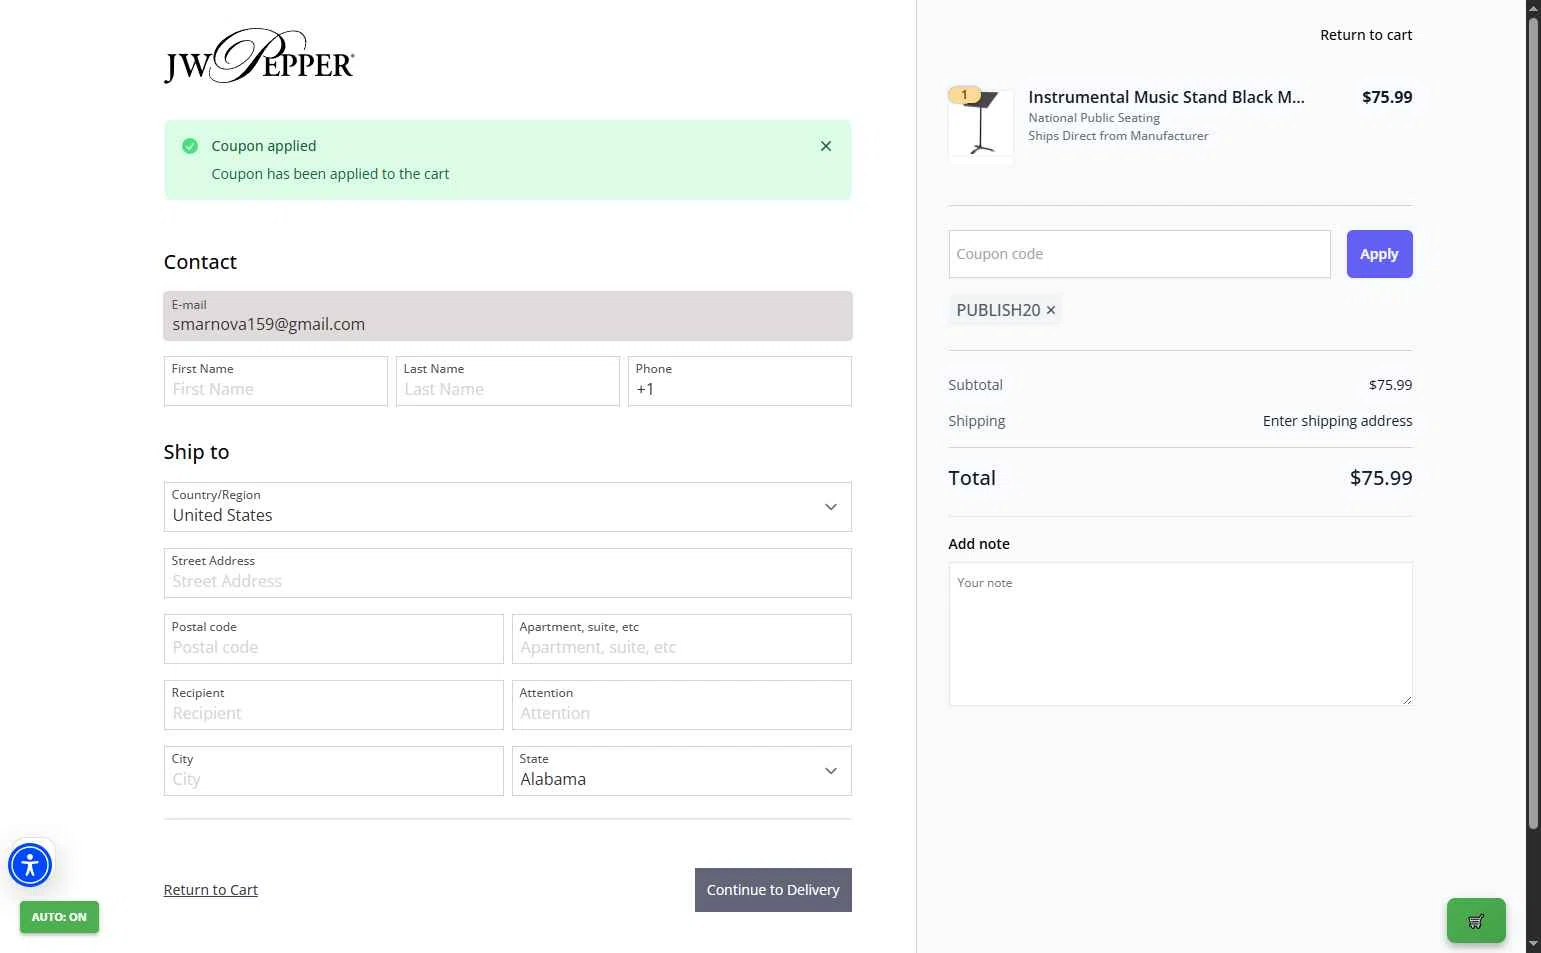Click the item quantity badge
This screenshot has height=953, width=1541.
[964, 95]
